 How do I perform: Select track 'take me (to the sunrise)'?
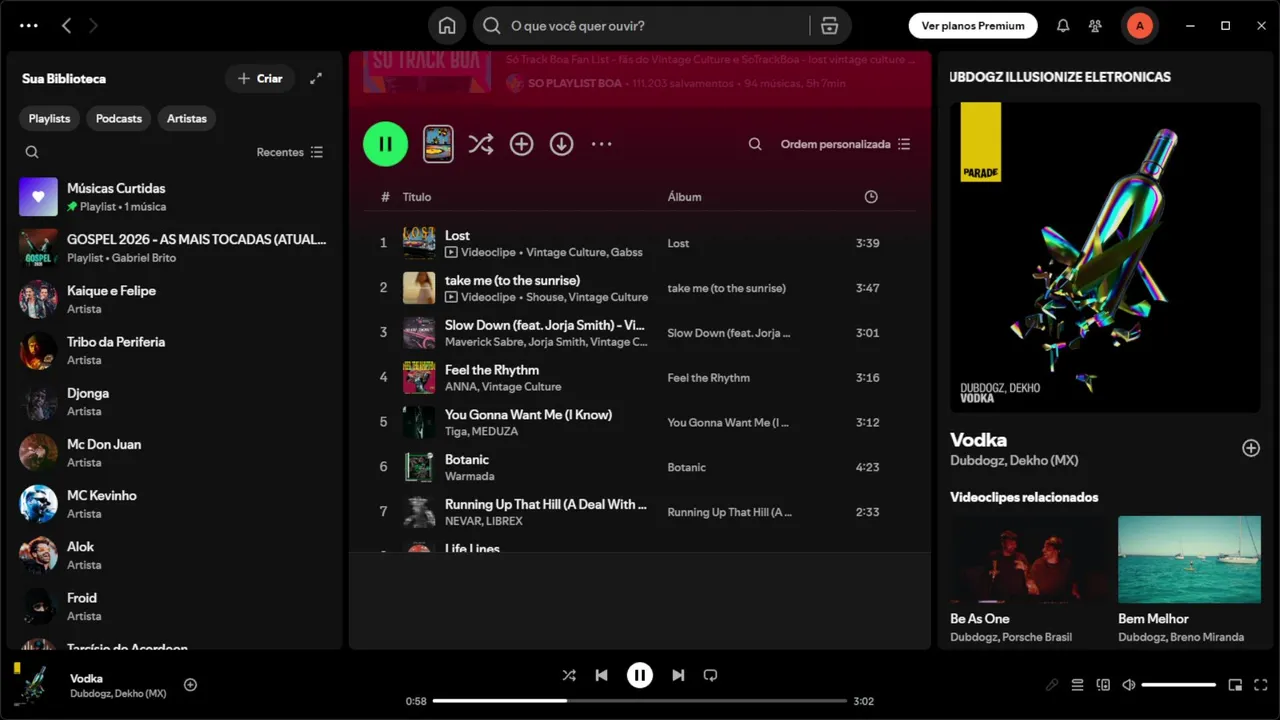(639, 288)
